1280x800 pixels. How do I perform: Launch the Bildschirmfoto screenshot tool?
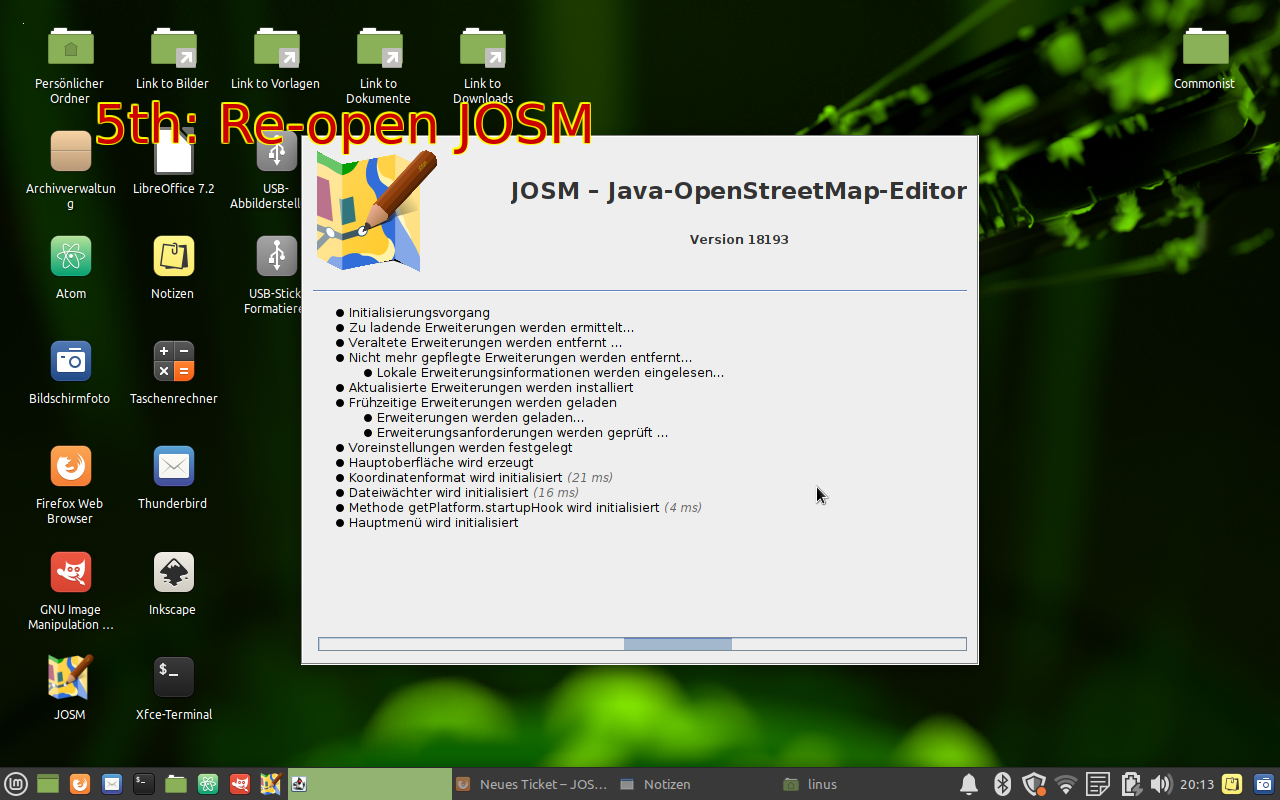pyautogui.click(x=71, y=361)
